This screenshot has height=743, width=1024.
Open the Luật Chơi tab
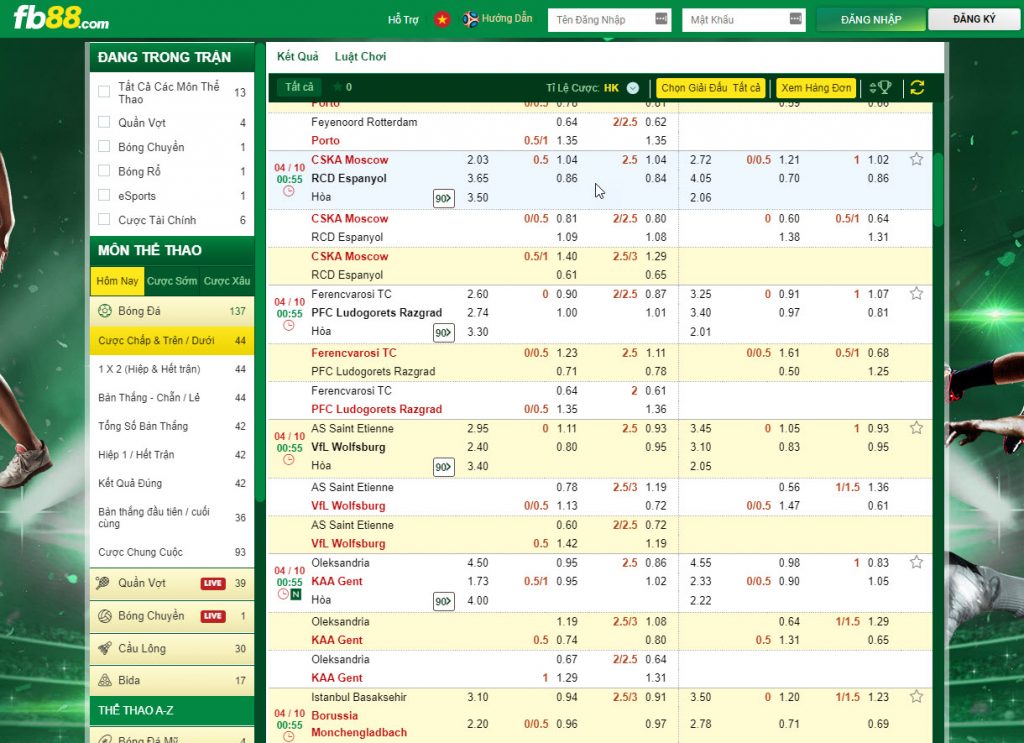pos(360,57)
